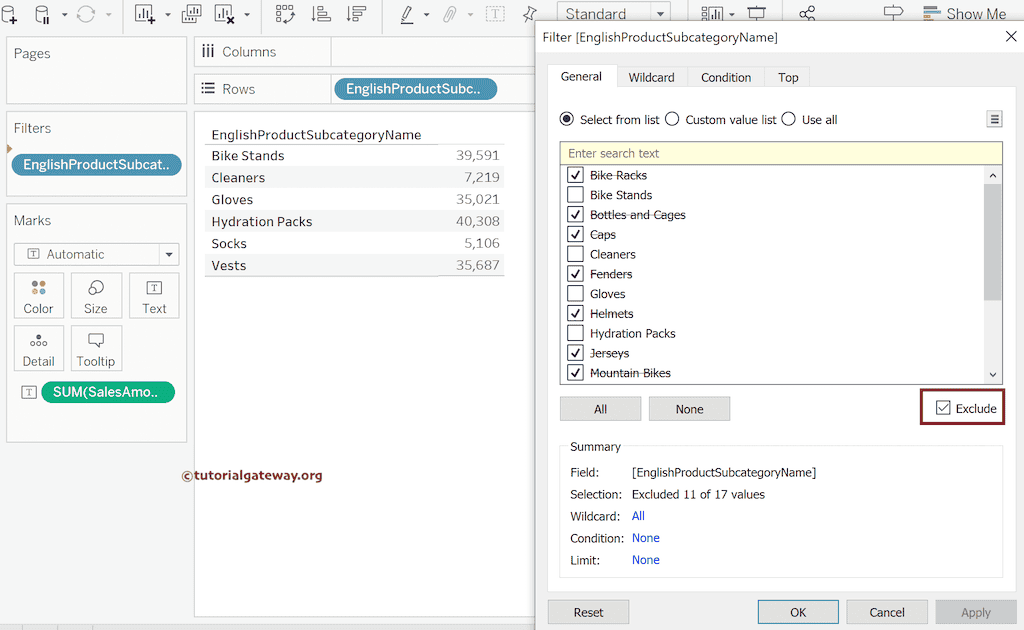1024x630 pixels.
Task: Close the Filter dialog
Action: click(x=1010, y=37)
